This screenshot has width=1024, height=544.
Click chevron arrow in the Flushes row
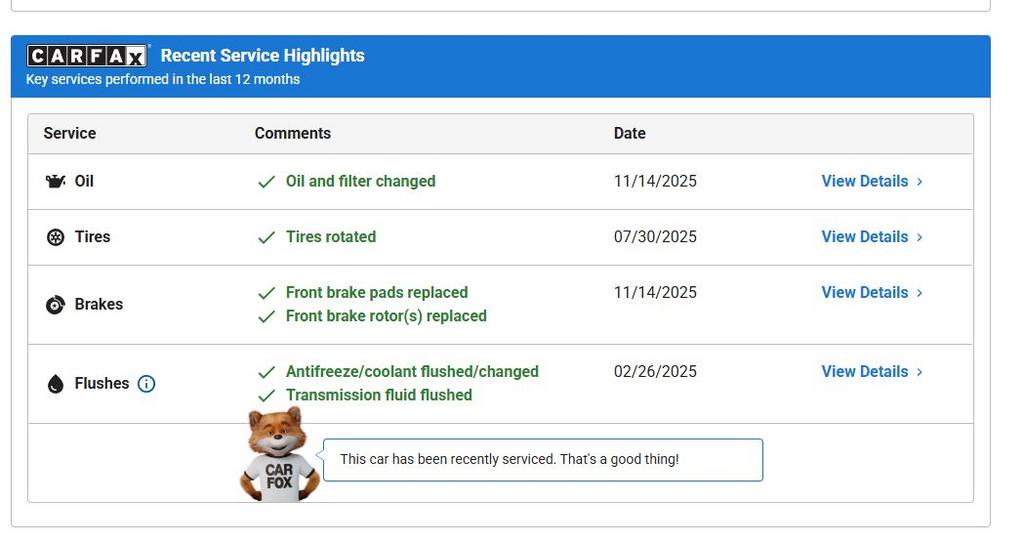pyautogui.click(x=920, y=372)
